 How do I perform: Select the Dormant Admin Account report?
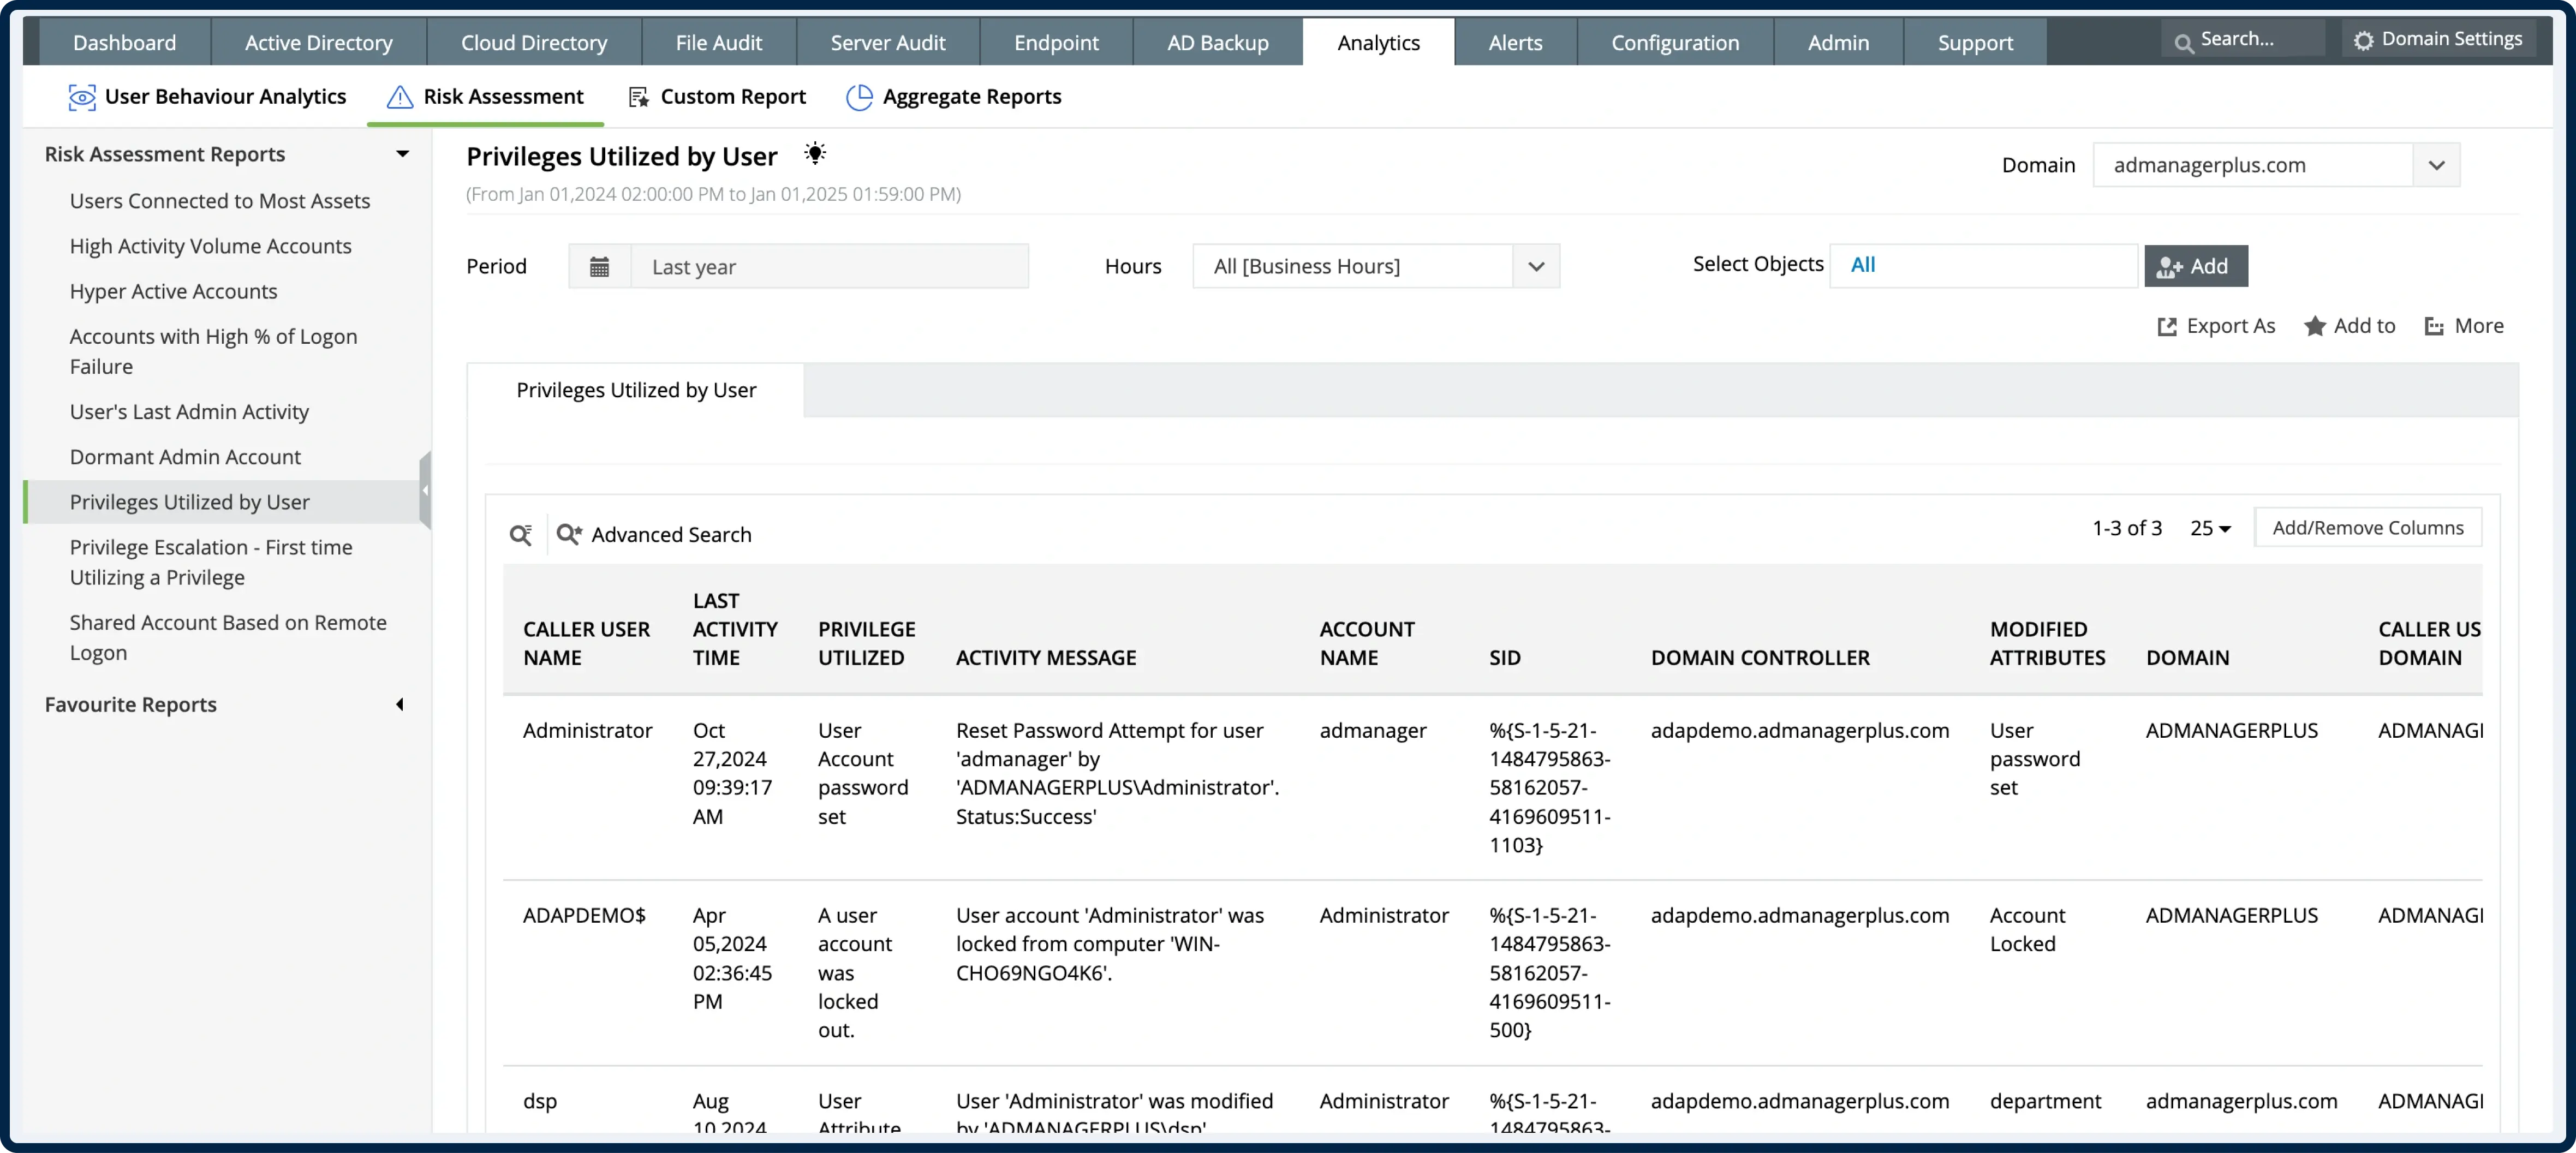pyautogui.click(x=184, y=456)
